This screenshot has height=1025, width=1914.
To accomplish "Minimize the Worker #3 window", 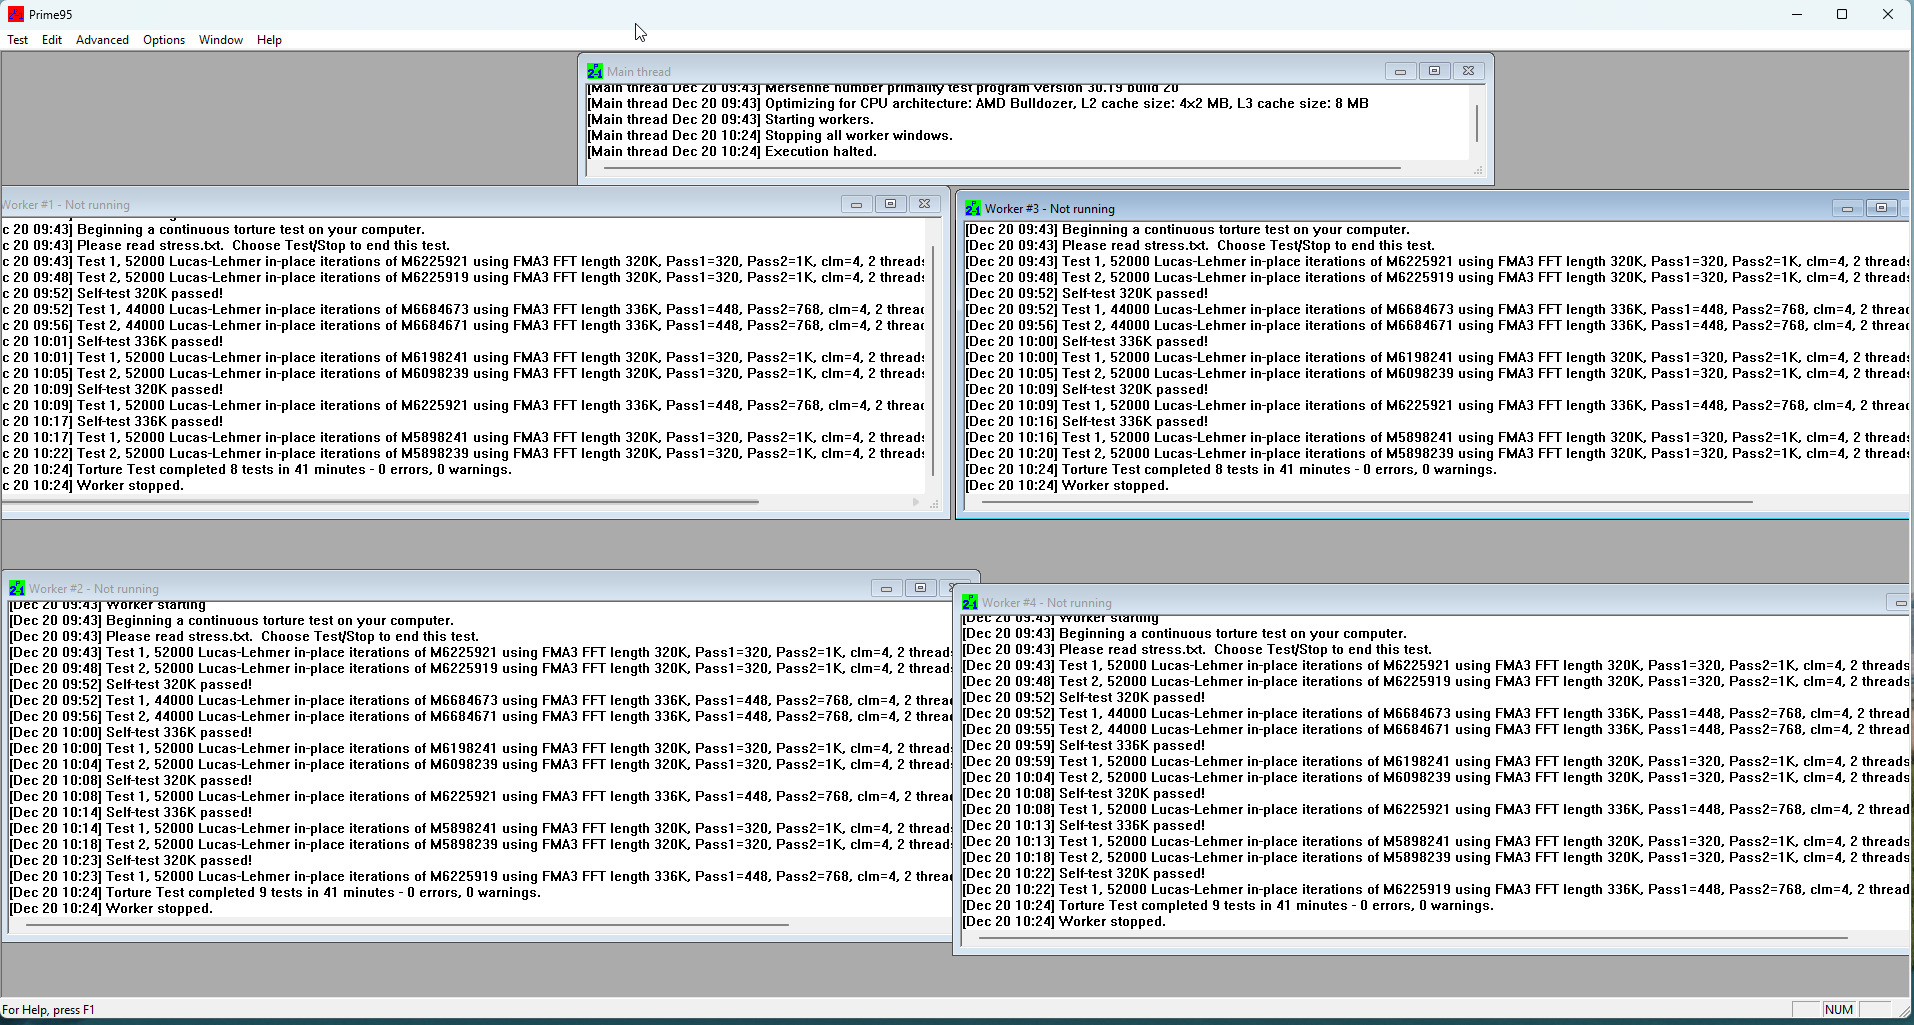I will [x=1847, y=208].
